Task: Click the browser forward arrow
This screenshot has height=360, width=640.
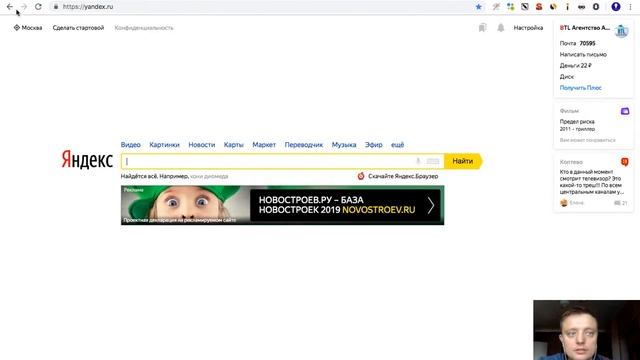Action: tap(24, 7)
